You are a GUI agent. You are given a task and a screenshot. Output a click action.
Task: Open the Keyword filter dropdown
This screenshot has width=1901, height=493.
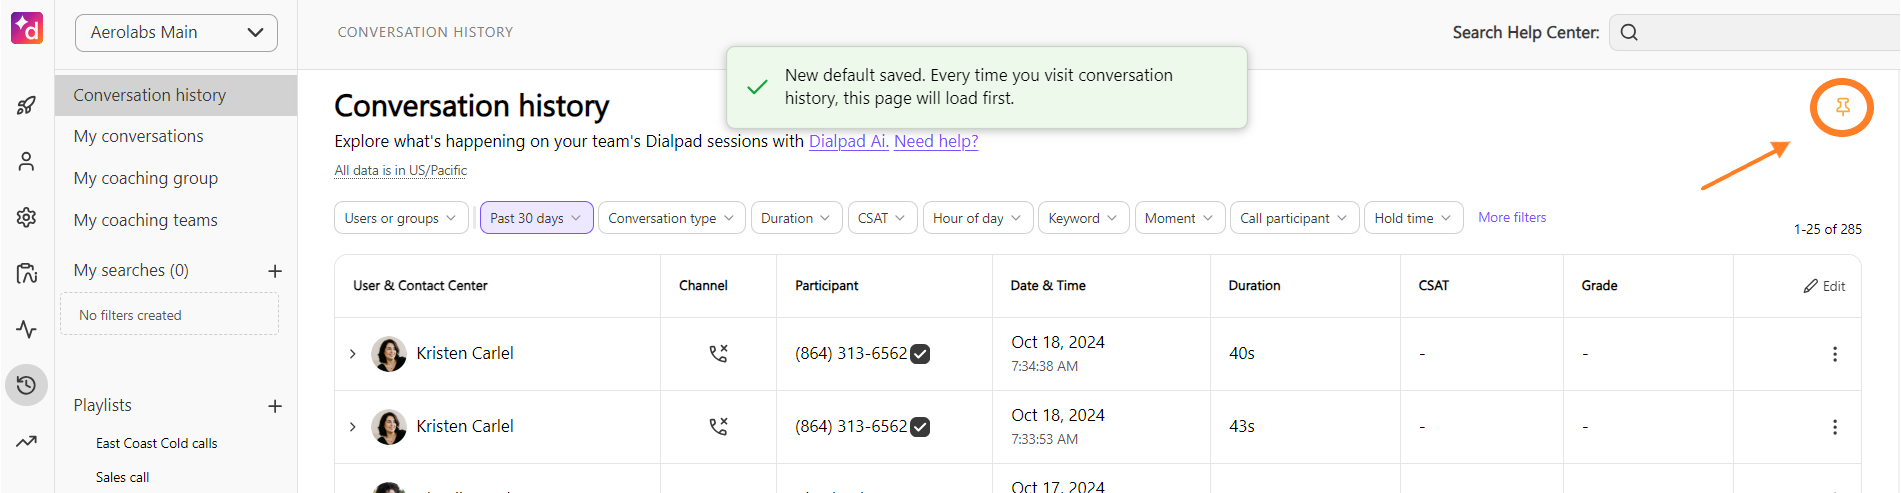click(1084, 218)
